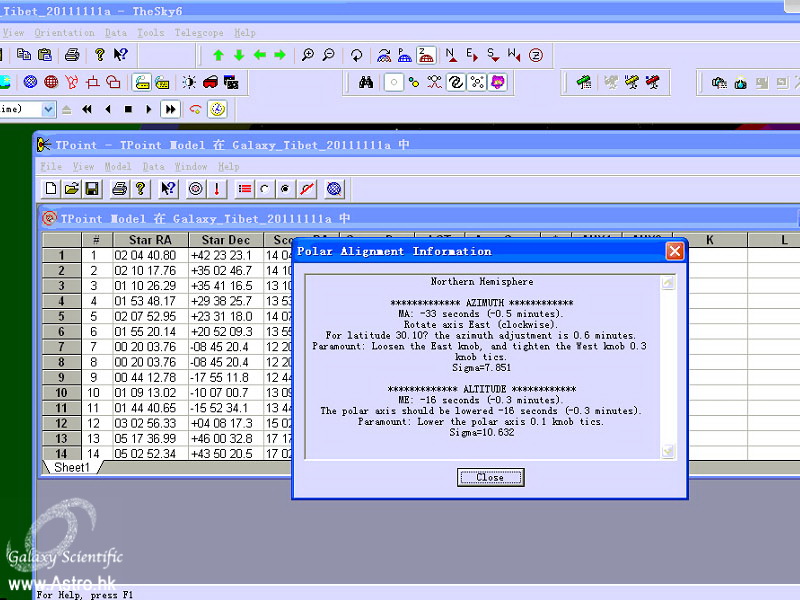This screenshot has width=800, height=600.
Task: Toggle the hollow circle button in TPoint toolbar
Action: pyautogui.click(x=264, y=188)
